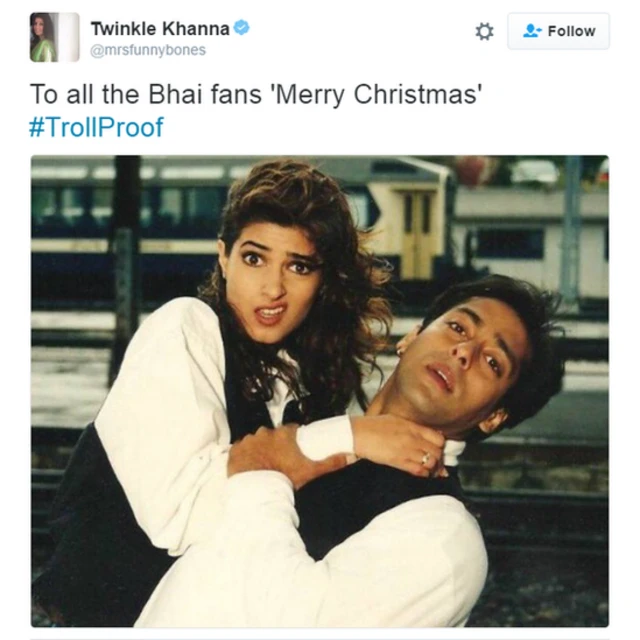
Task: Click the blue verified badge icon
Action: point(242,28)
